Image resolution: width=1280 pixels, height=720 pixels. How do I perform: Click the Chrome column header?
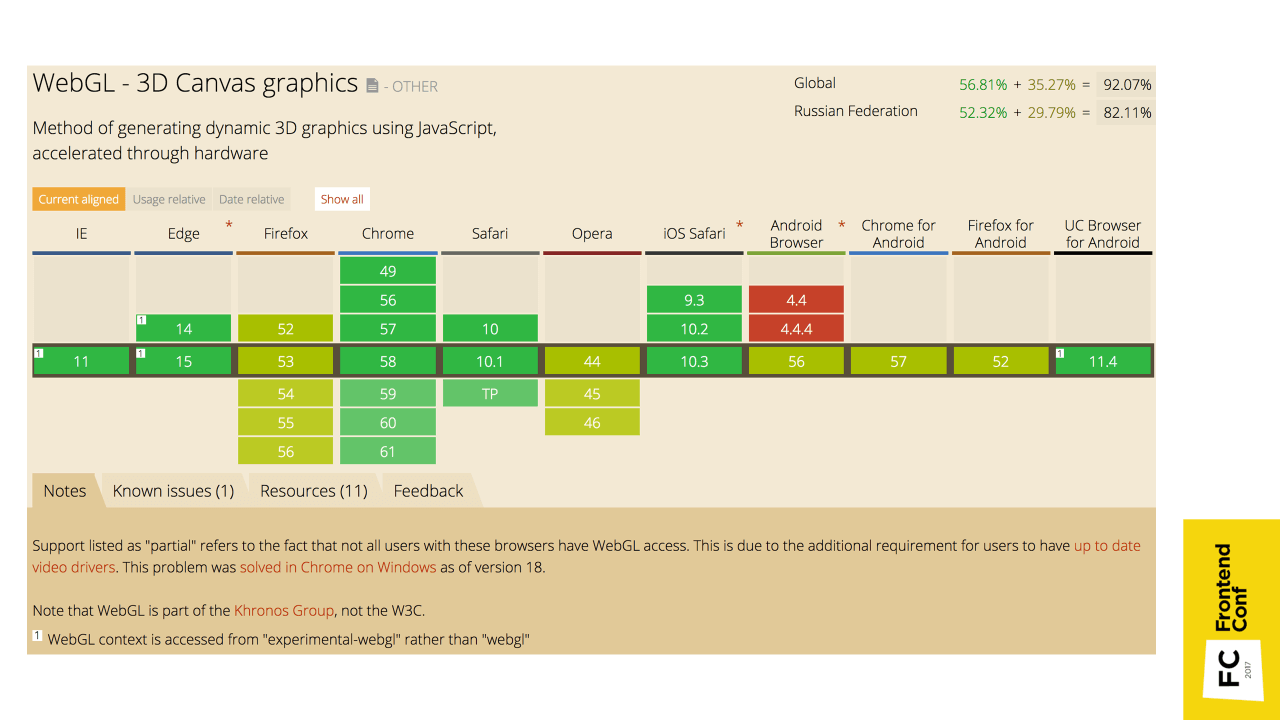click(x=388, y=233)
